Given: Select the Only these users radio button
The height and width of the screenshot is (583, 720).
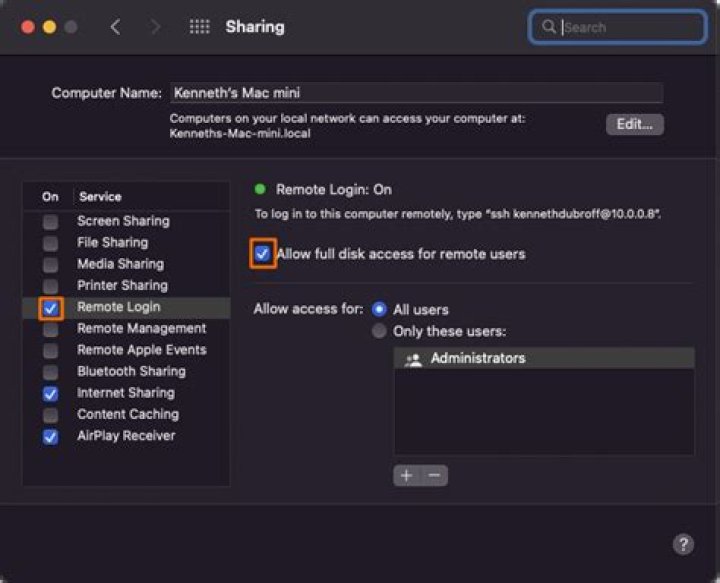Looking at the screenshot, I should coord(379,331).
